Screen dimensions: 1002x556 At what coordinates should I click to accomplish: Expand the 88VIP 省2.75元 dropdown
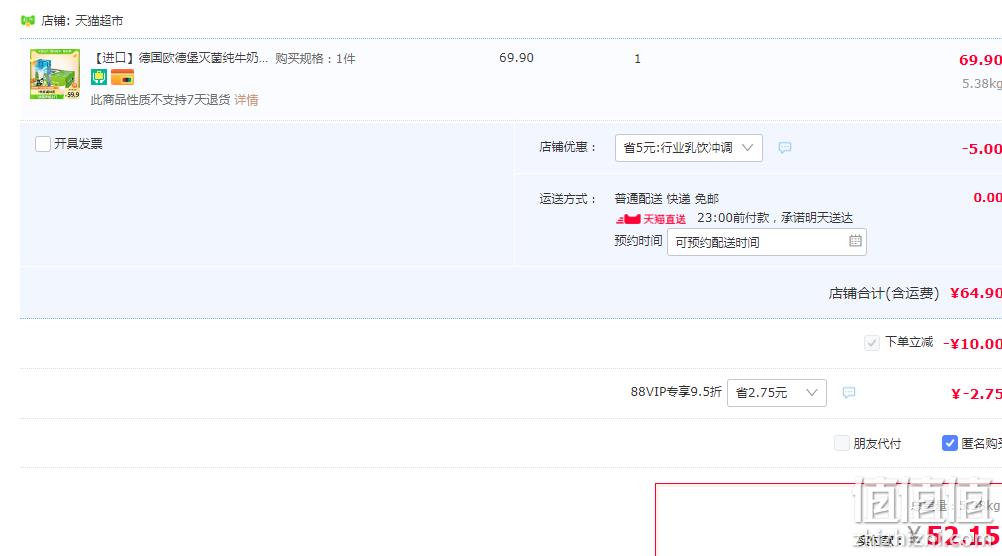point(776,392)
